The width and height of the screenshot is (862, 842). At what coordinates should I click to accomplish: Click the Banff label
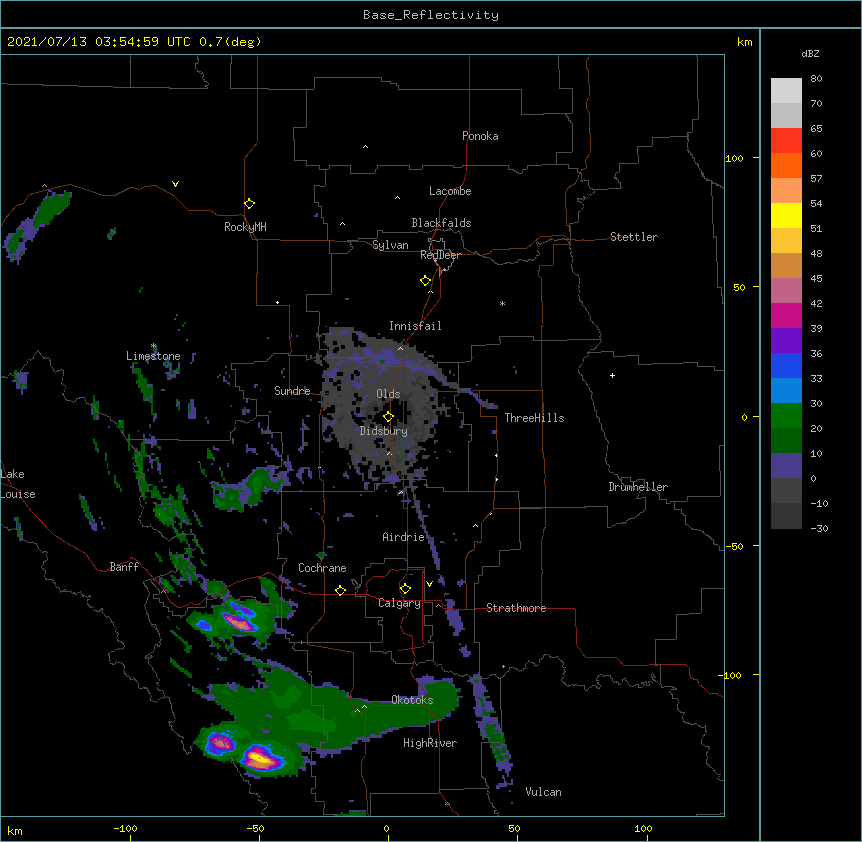124,567
